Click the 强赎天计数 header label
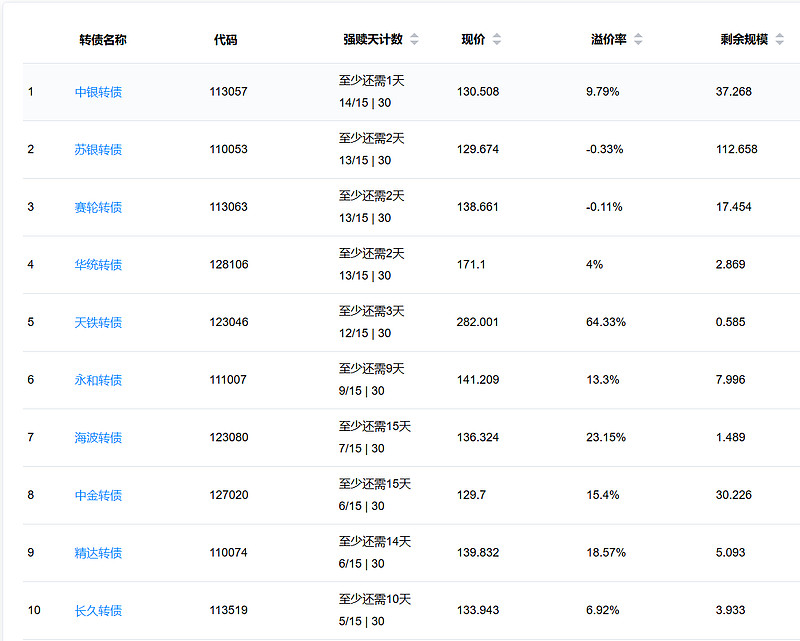Viewport: 800px width, 641px height. 373,39
